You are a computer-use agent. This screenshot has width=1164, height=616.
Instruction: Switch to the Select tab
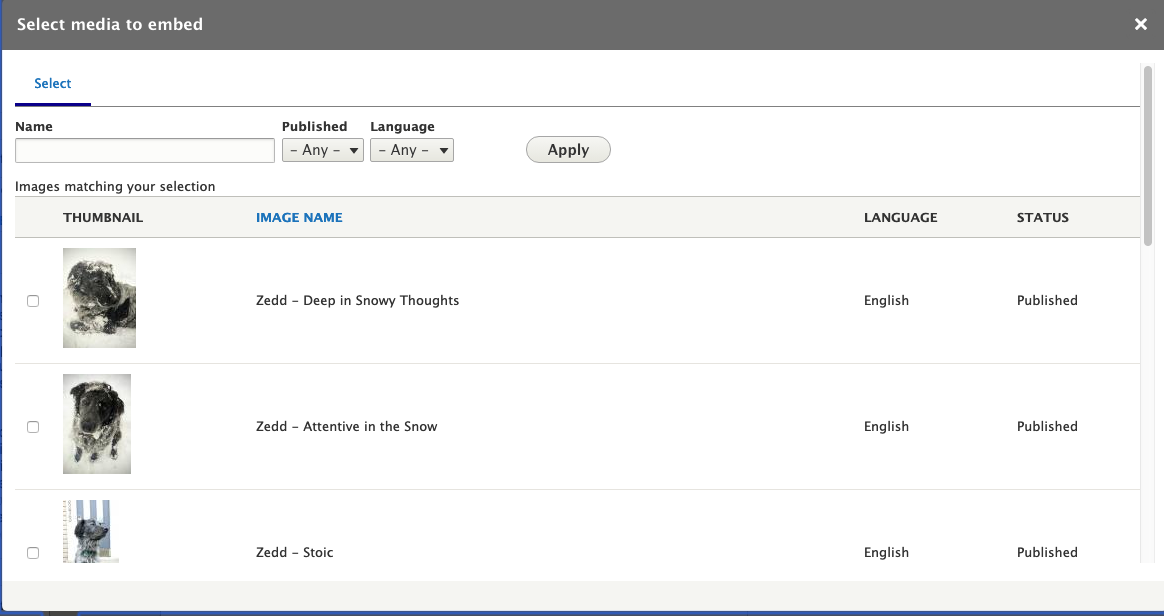pyautogui.click(x=53, y=84)
